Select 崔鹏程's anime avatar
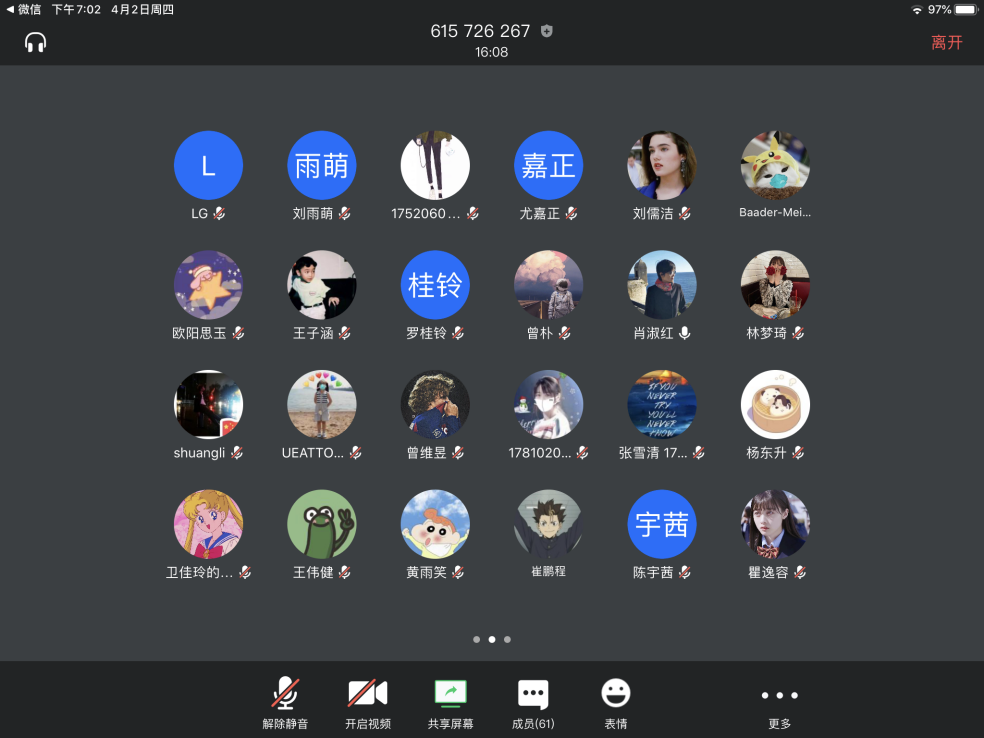 point(548,524)
